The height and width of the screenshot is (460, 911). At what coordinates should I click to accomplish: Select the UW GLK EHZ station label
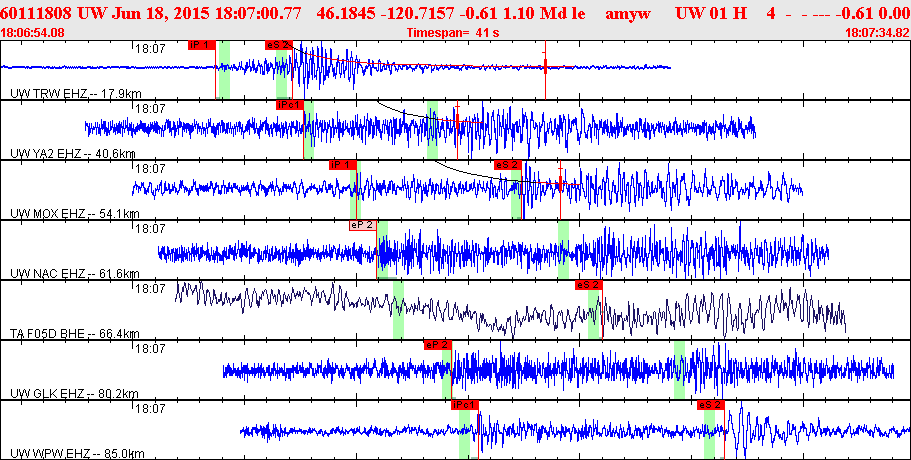click(74, 393)
